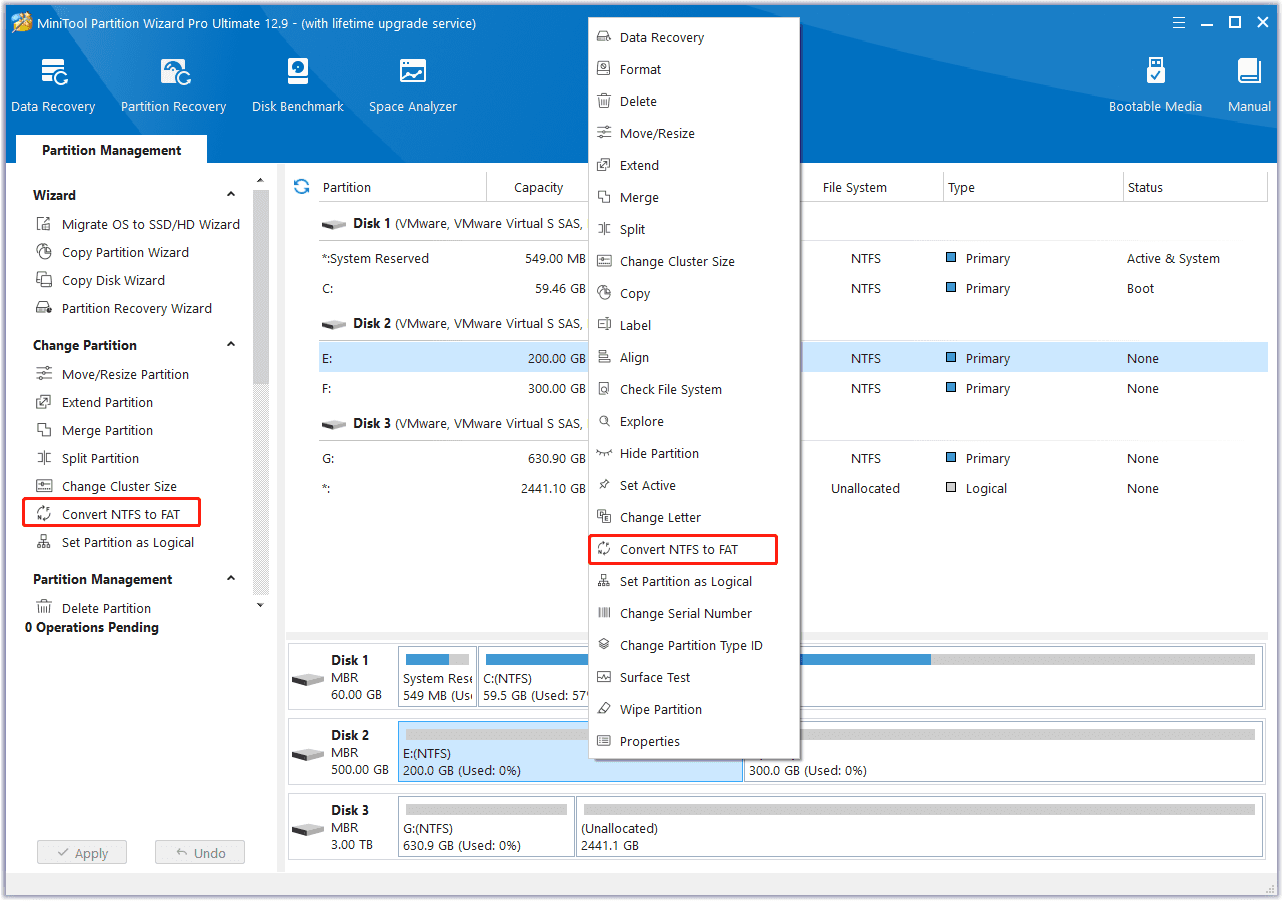This screenshot has width=1283, height=901.
Task: Choose Align from context menu
Action: click(693, 357)
